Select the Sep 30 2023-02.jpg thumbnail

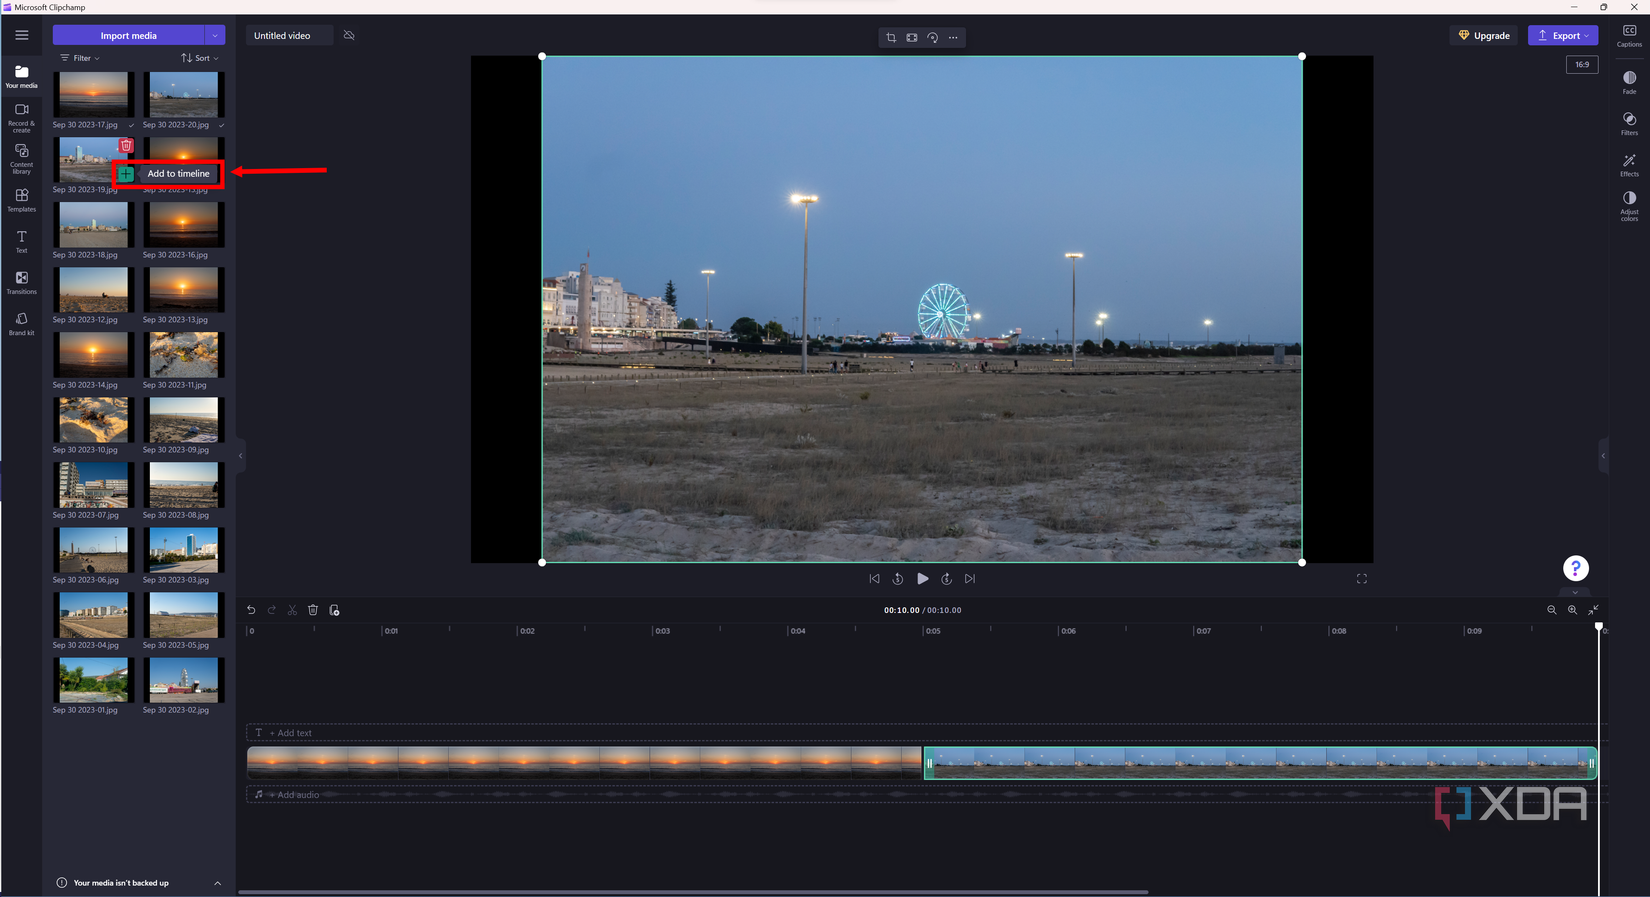coord(183,680)
